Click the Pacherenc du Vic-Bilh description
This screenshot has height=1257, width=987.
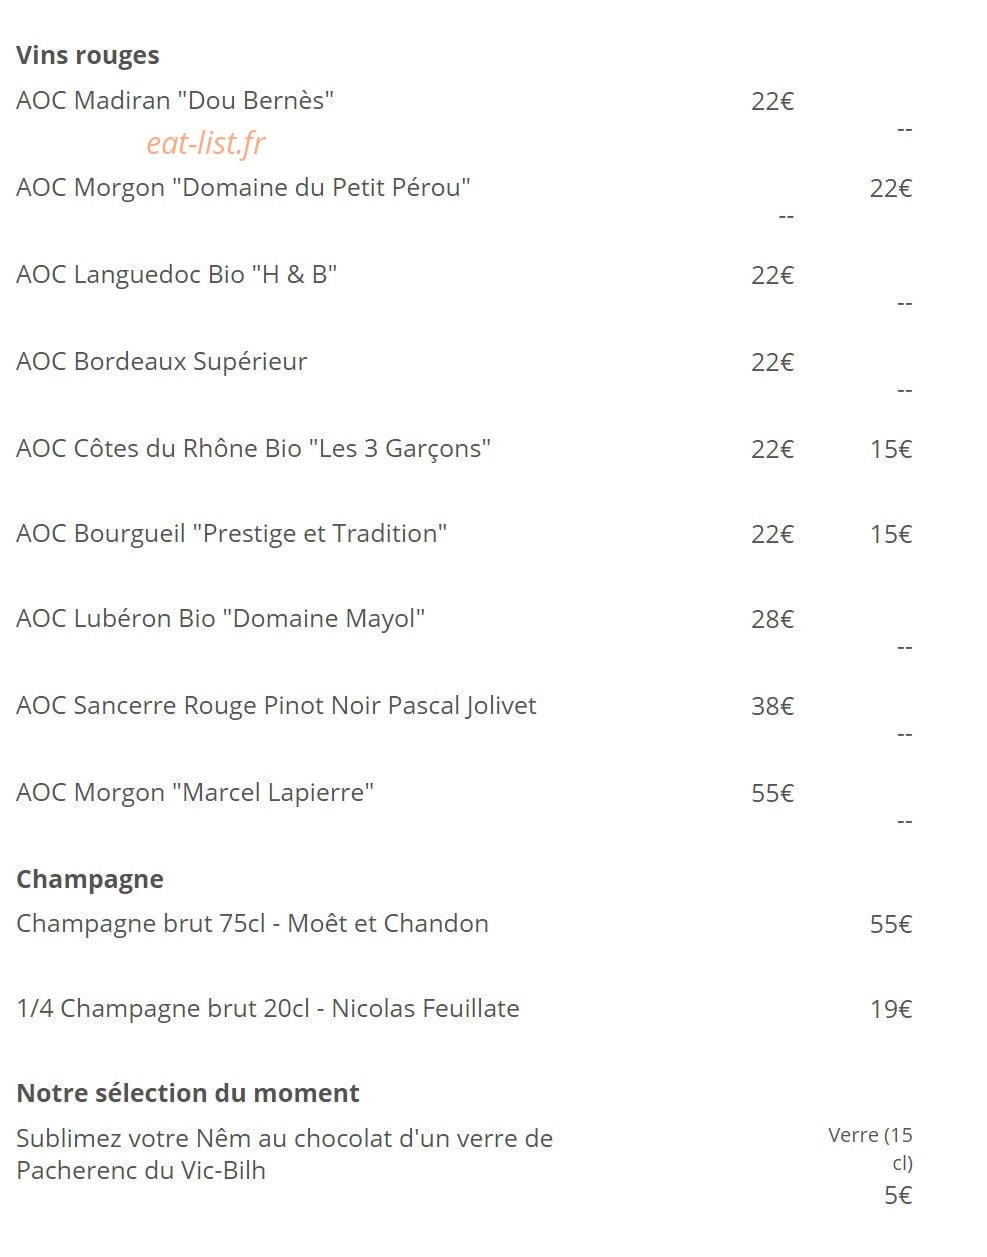pyautogui.click(x=285, y=1154)
